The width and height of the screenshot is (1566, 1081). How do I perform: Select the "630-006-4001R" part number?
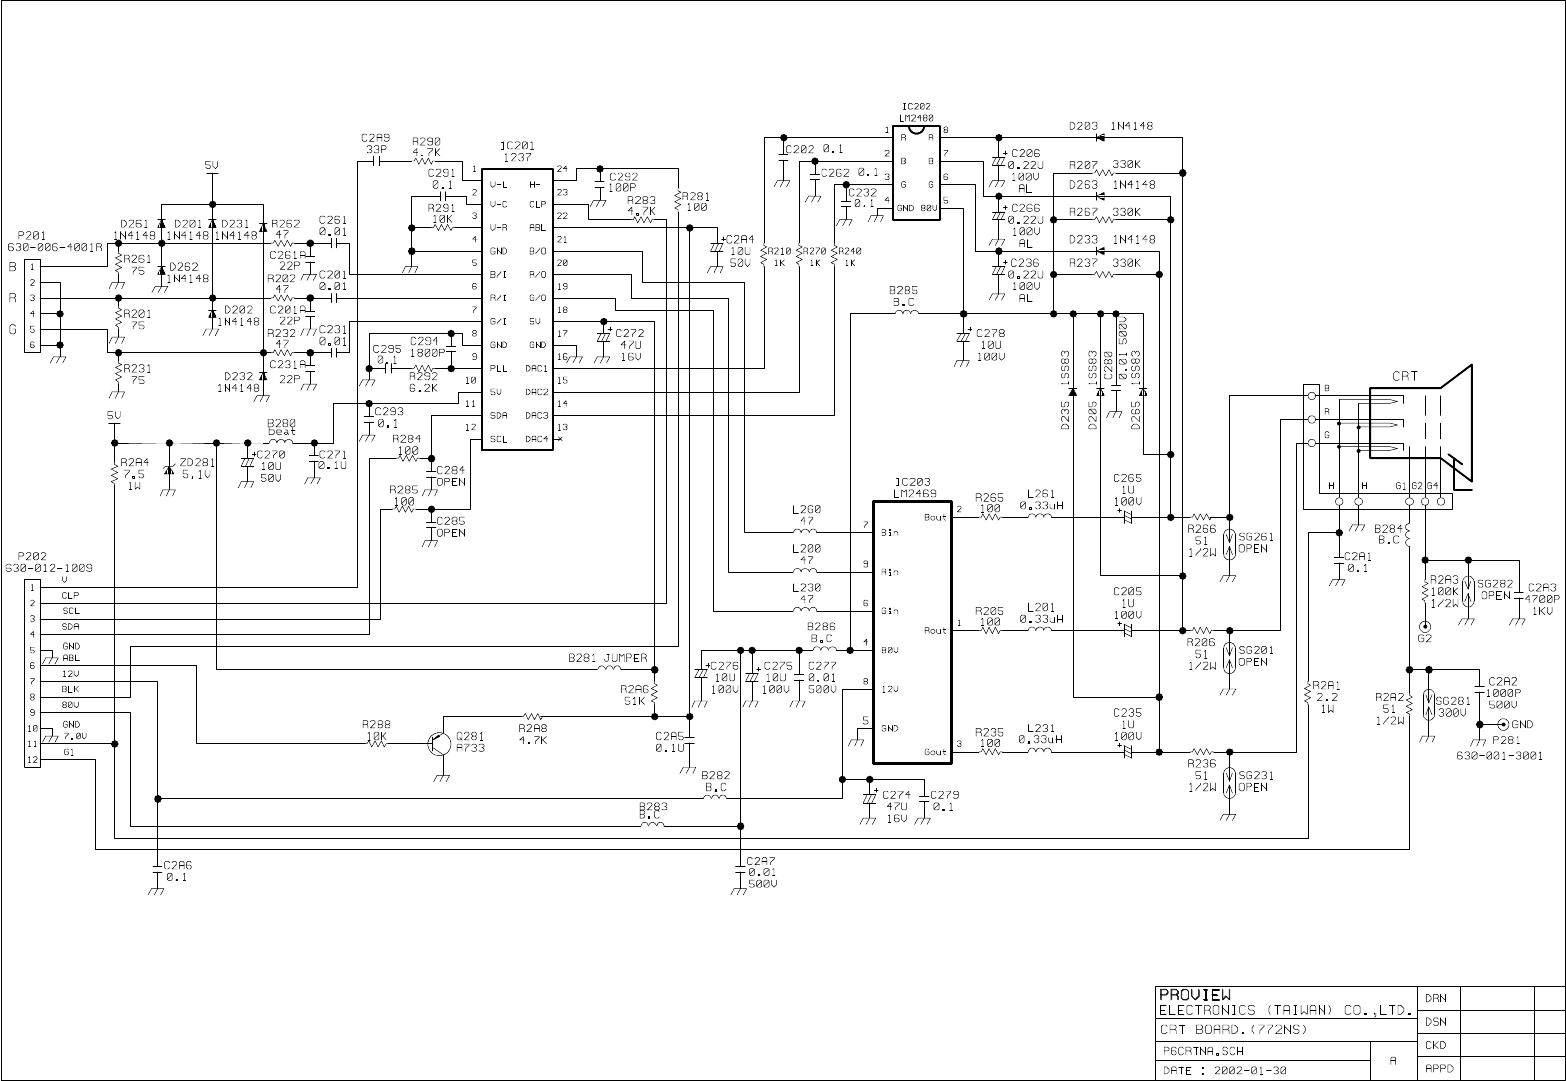pyautogui.click(x=55, y=246)
